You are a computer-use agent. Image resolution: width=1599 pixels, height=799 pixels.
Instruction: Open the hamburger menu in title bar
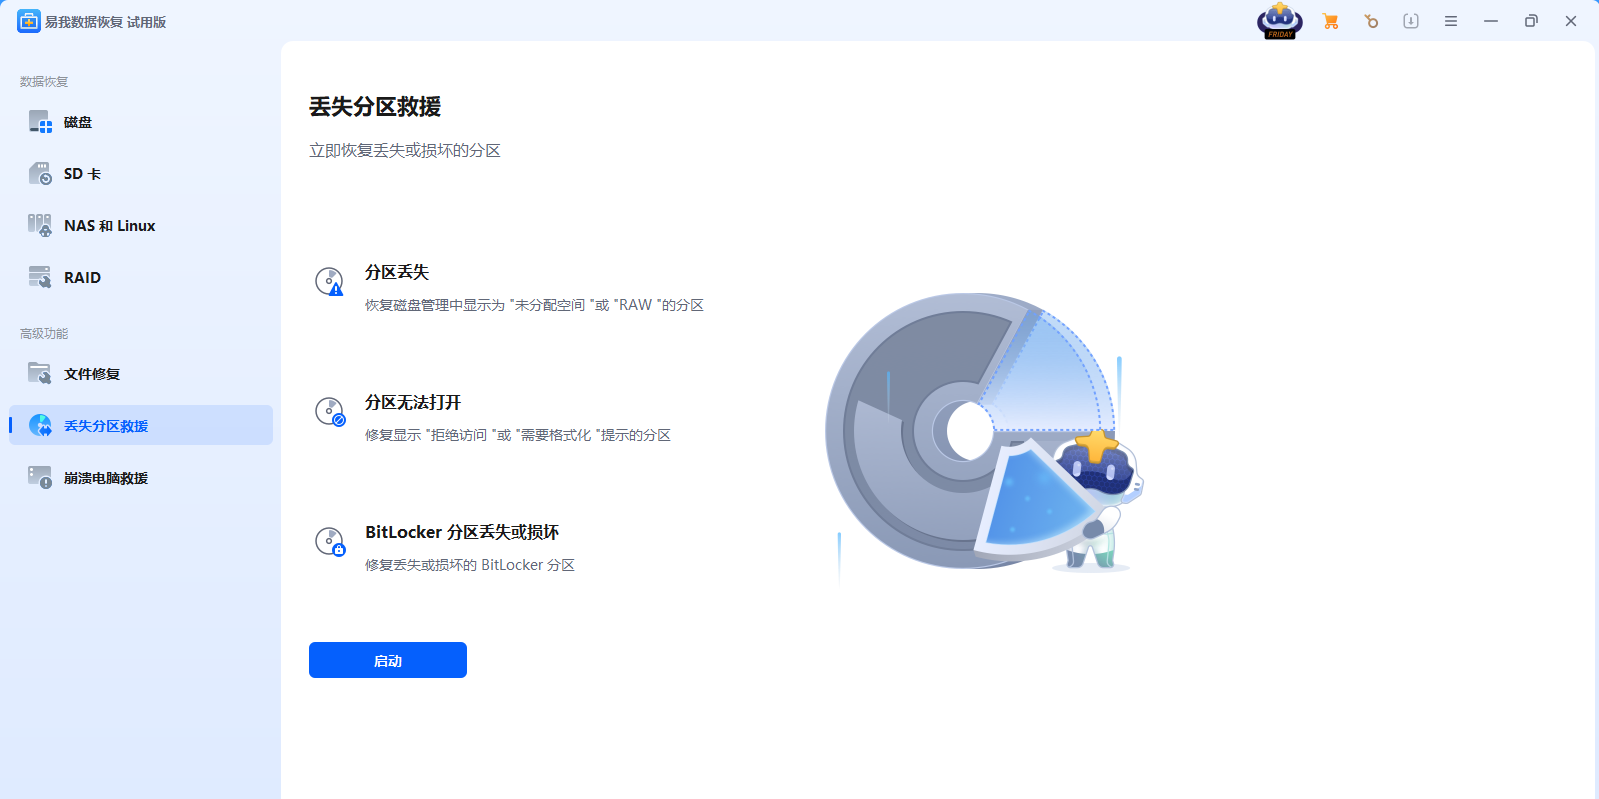pos(1451,21)
